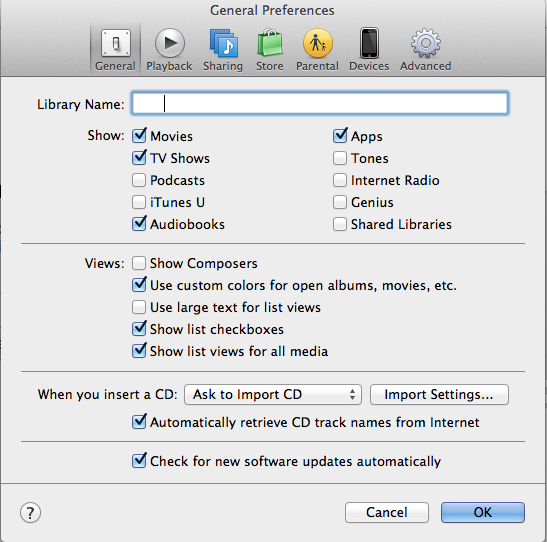Screen dimensions: 547x542
Task: Confirm preferences with OK button
Action: pos(483,512)
